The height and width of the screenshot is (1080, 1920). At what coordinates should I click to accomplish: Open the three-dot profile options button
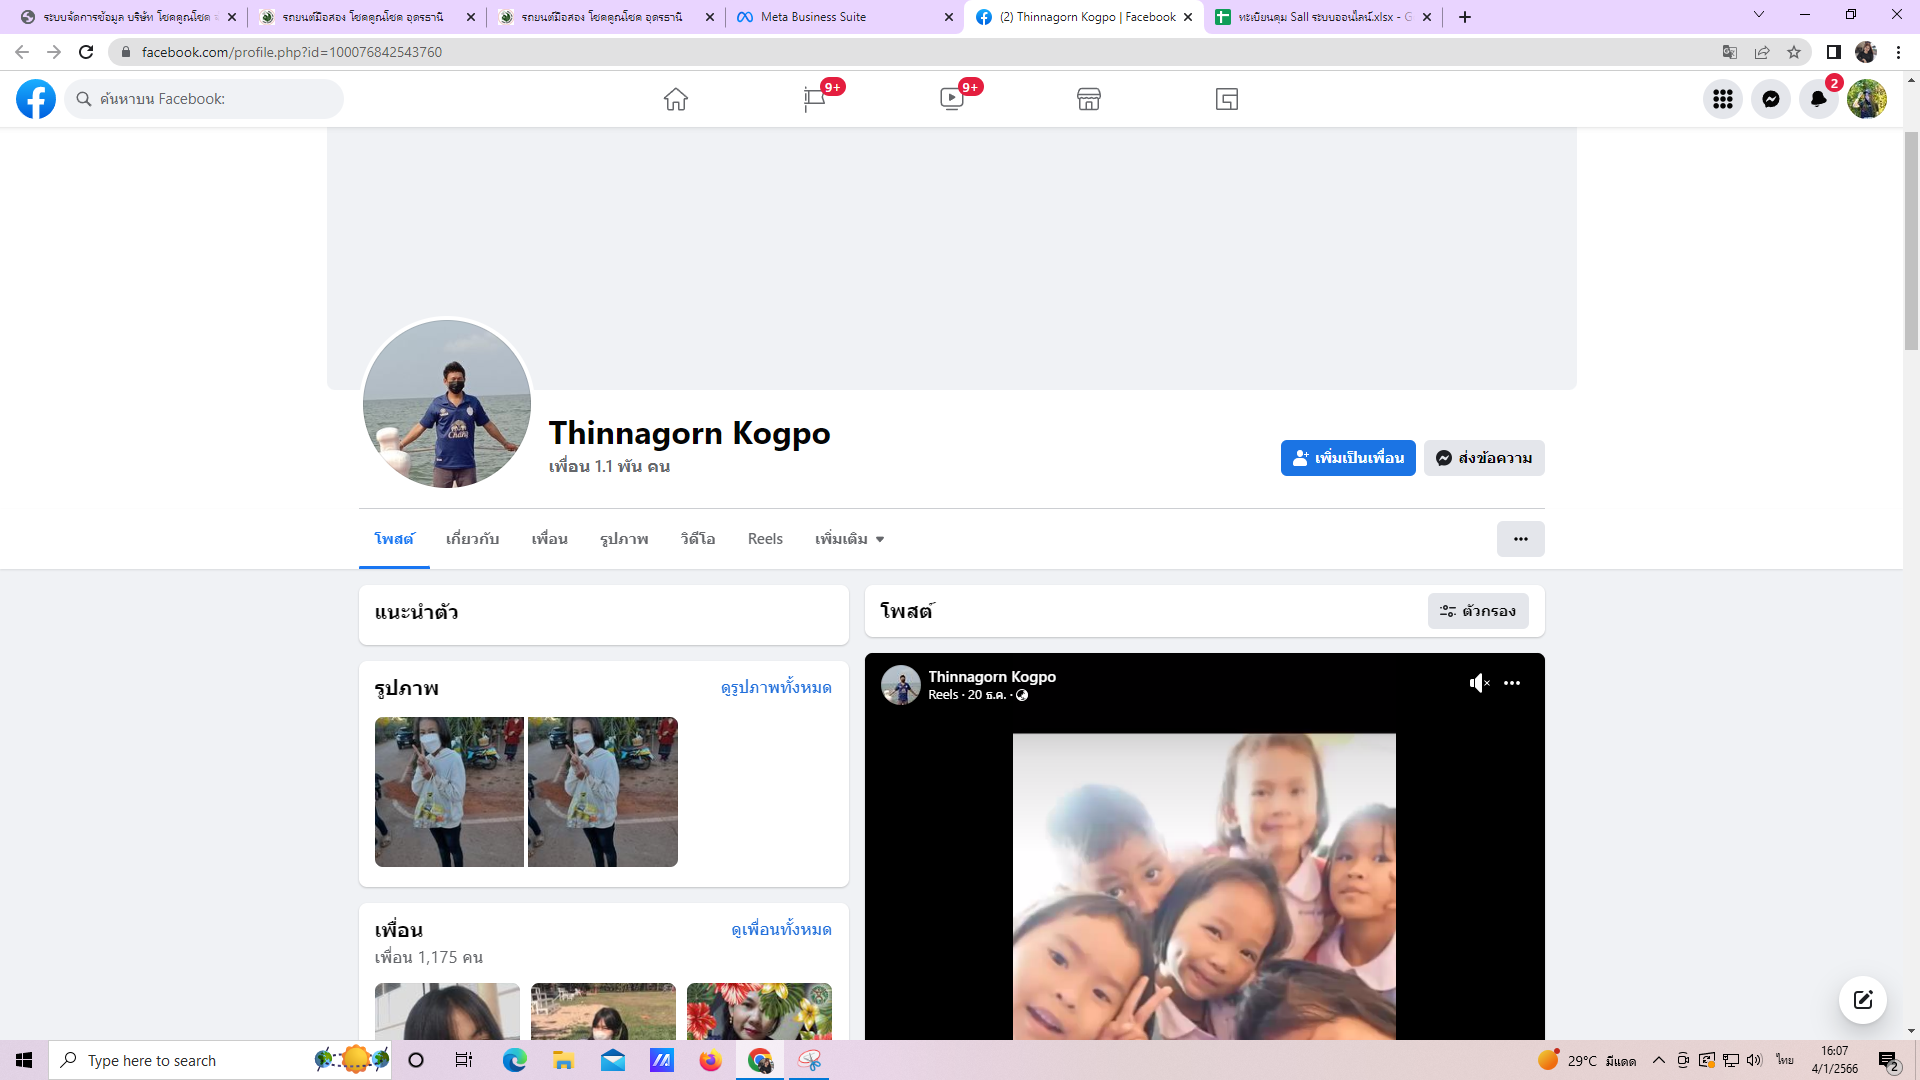[x=1520, y=539]
